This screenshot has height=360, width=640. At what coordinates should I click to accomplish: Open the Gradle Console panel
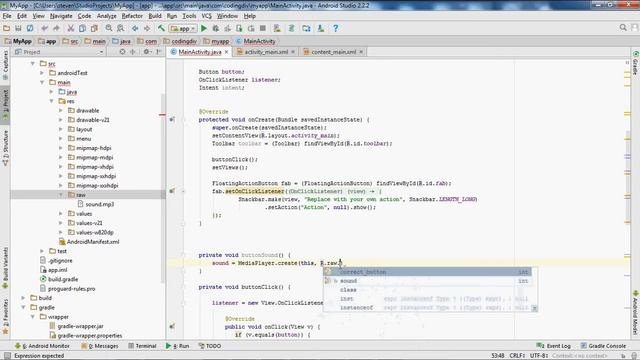(603, 346)
